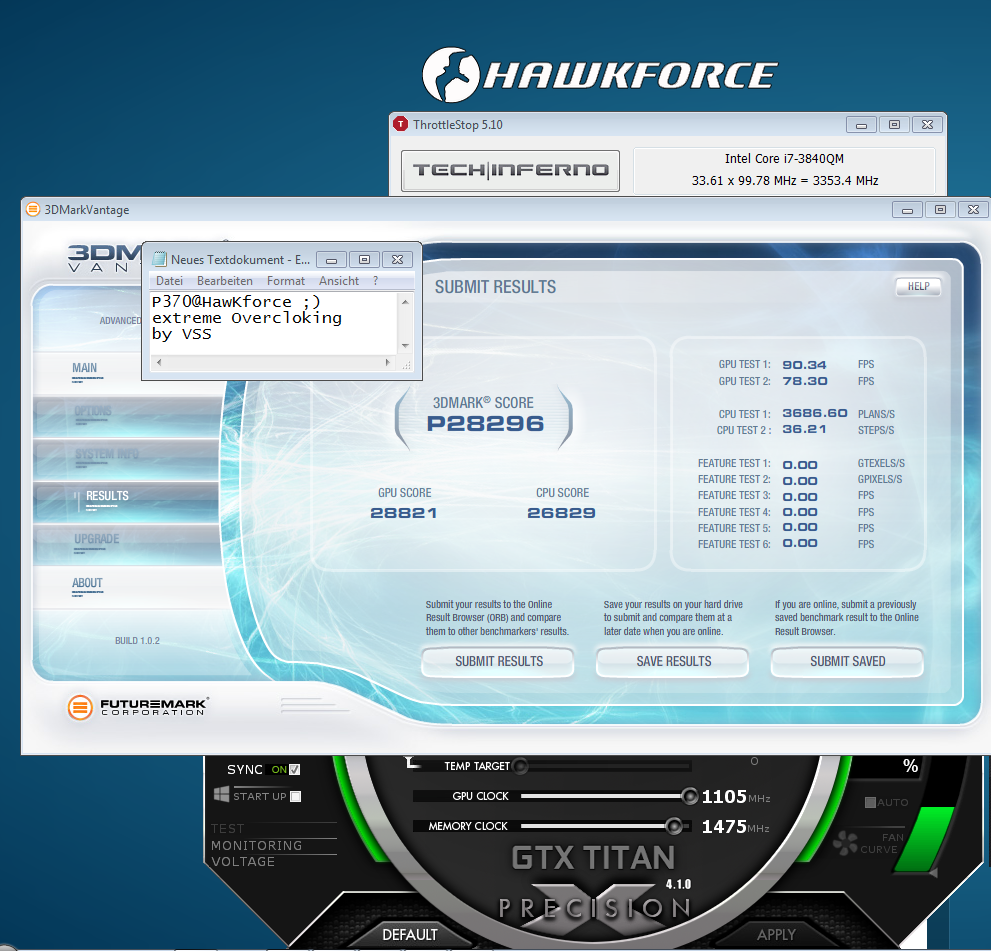The width and height of the screenshot is (991, 951).
Task: Open the About section in 3DMark
Action: coord(87,583)
